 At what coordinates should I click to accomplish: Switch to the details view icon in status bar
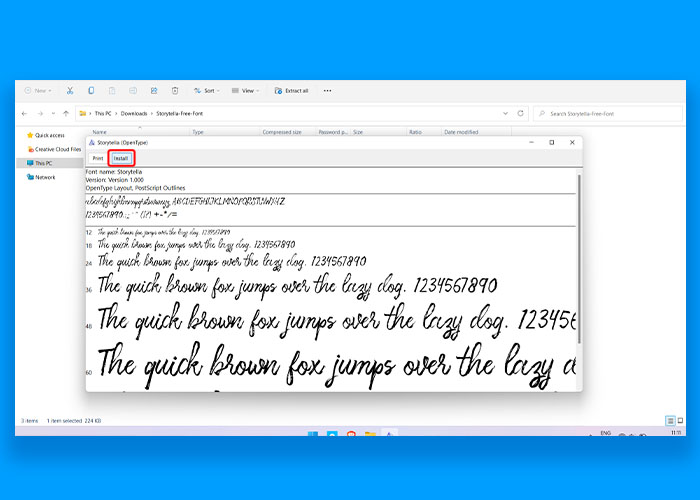pyautogui.click(x=670, y=421)
